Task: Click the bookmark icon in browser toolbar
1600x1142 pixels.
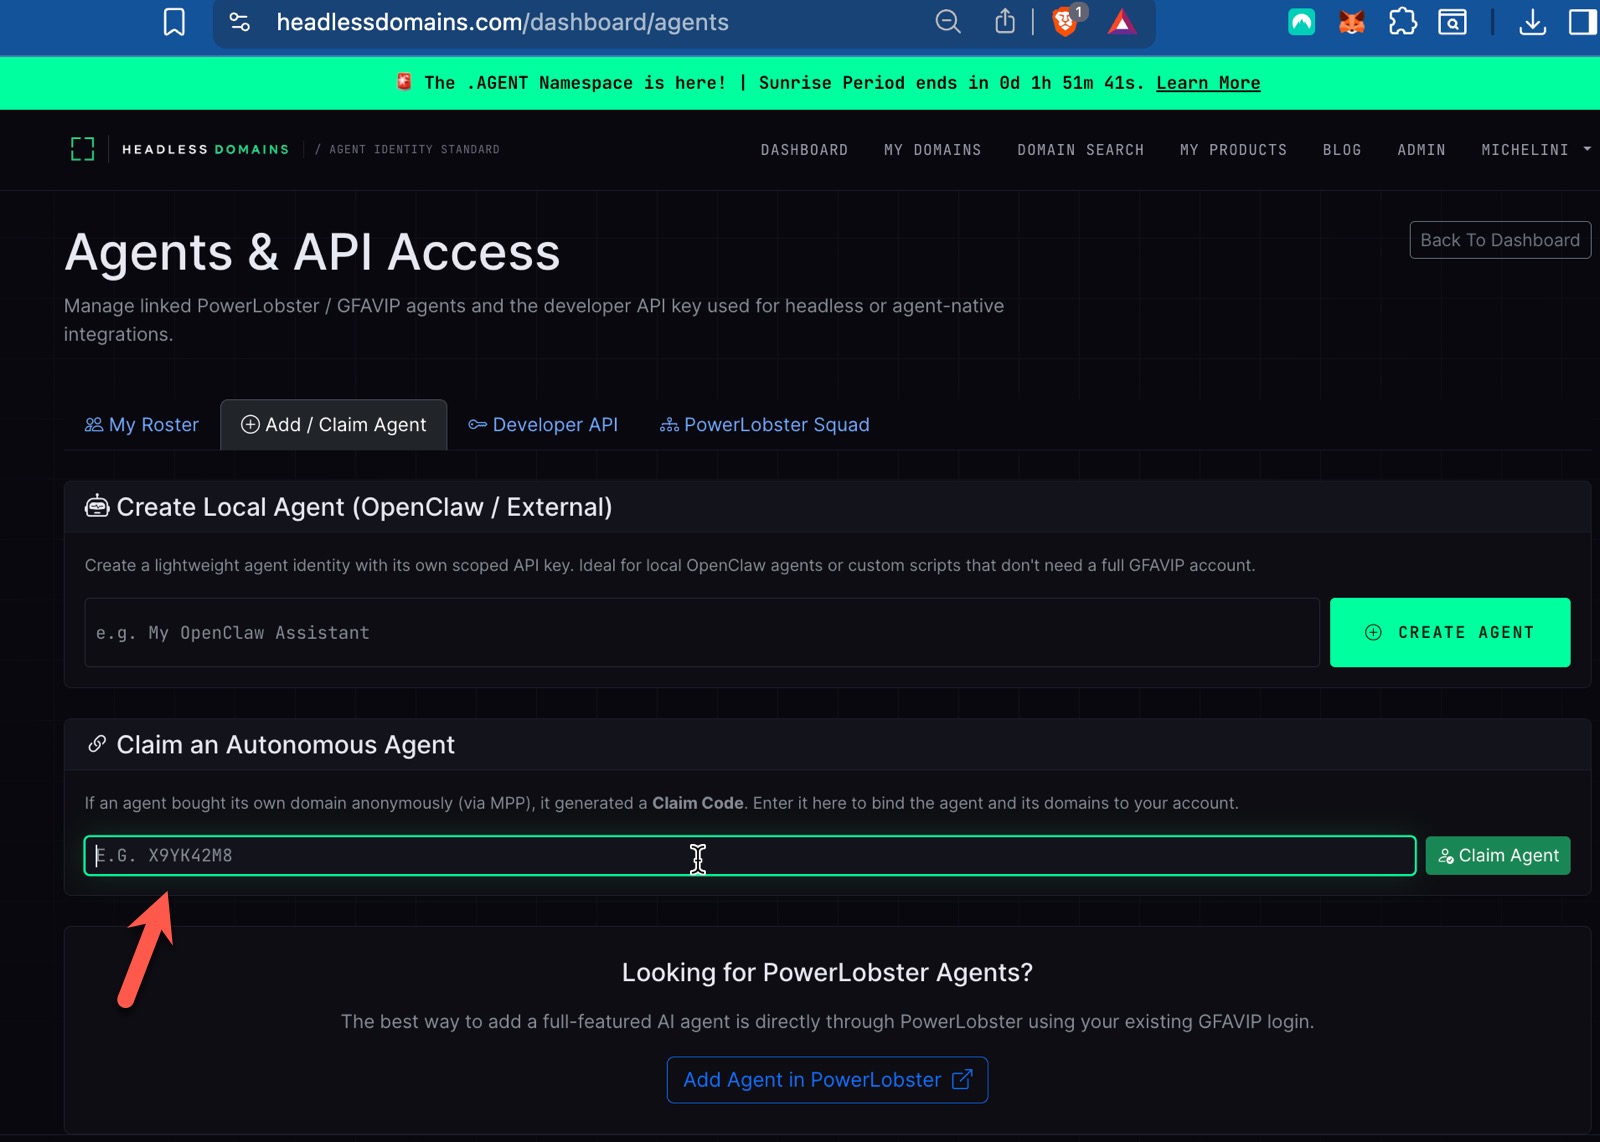Action: tap(174, 22)
